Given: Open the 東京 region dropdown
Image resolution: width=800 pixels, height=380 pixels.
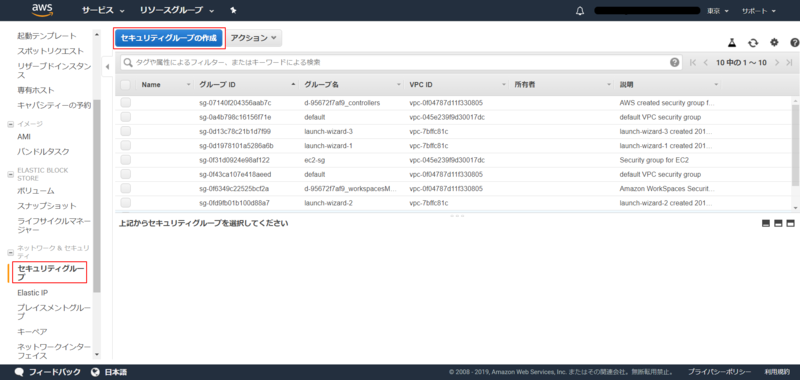Looking at the screenshot, I should point(718,11).
